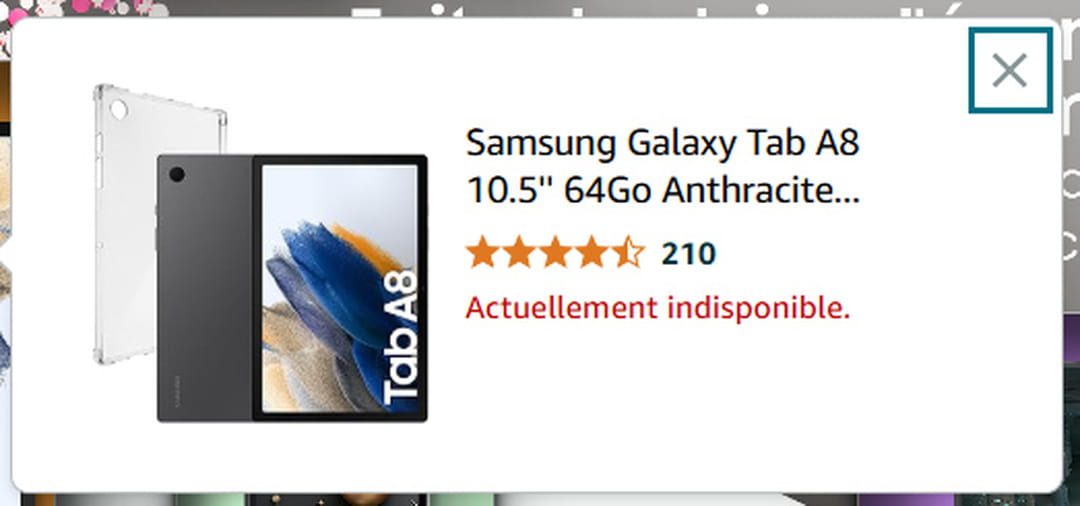Screen dimensions: 1080x506
Task: Click the third orange rating star
Action: pos(555,253)
